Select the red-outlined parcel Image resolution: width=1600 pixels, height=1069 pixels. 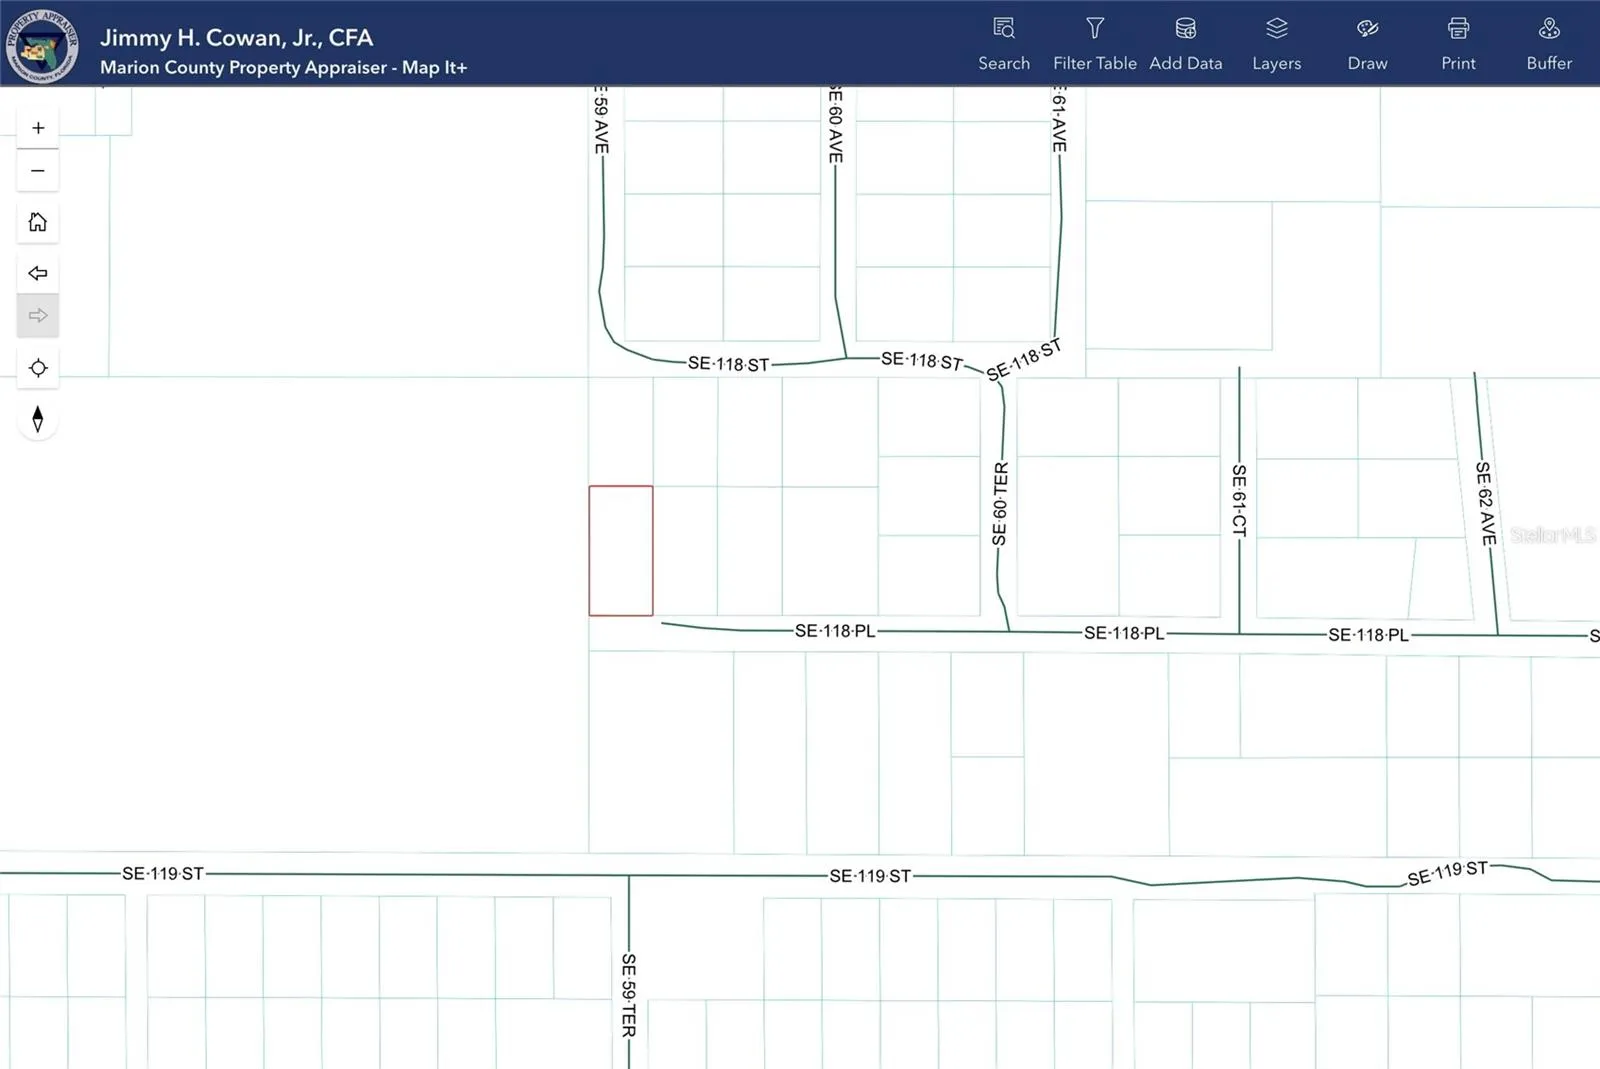(621, 551)
